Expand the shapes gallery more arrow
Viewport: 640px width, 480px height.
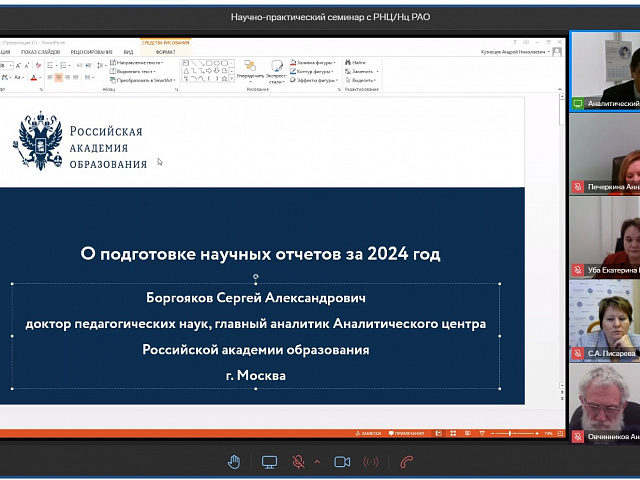231,78
